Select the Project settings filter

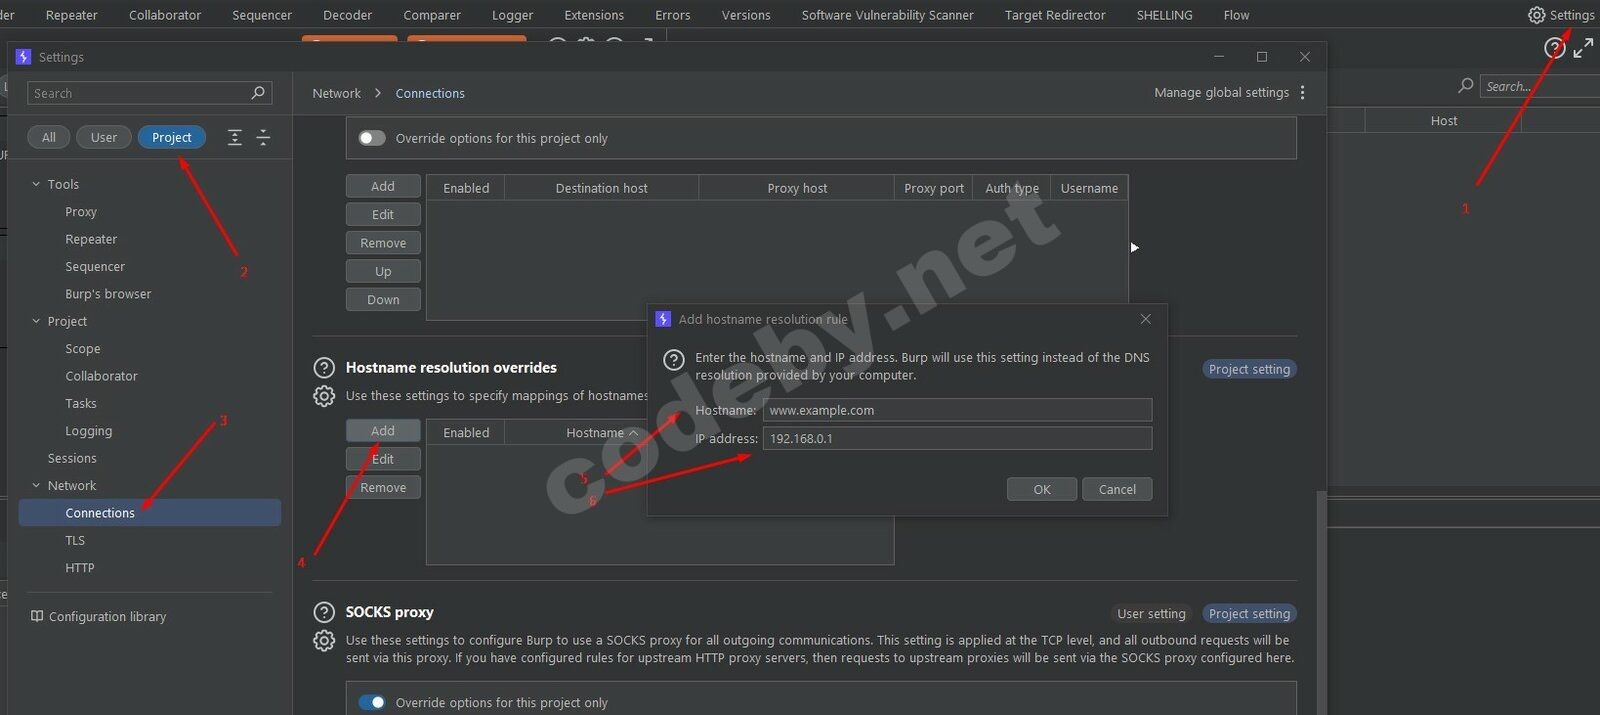point(172,138)
